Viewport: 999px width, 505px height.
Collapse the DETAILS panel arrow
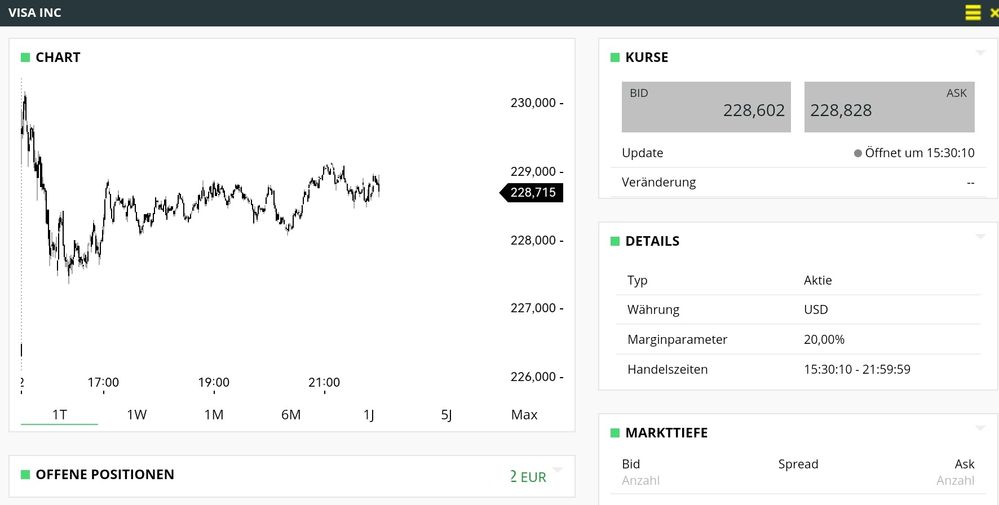tap(980, 236)
